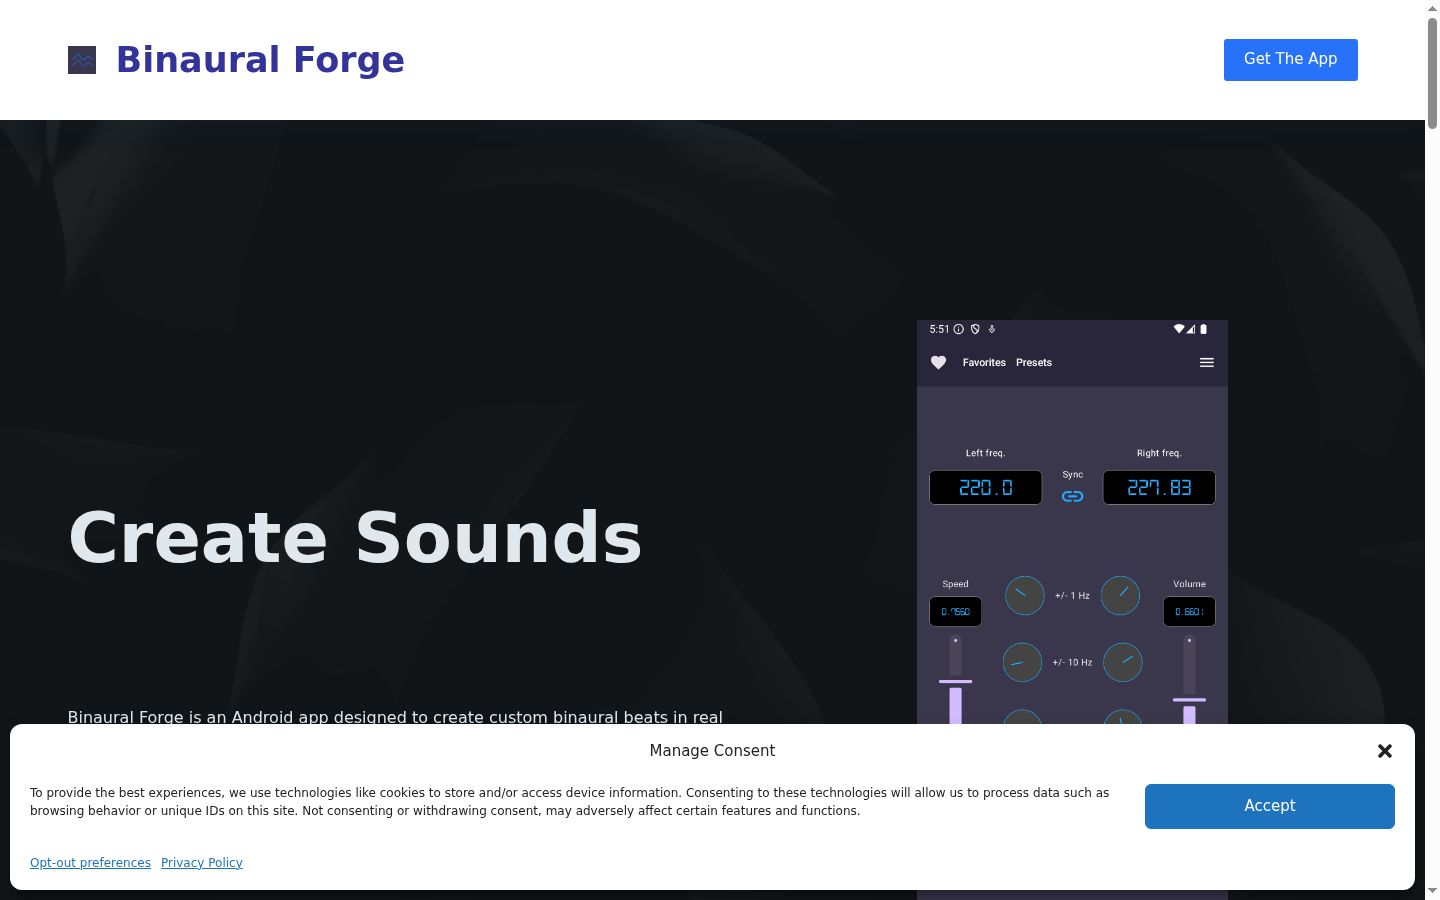Click the Volume slider handle

click(x=1189, y=700)
